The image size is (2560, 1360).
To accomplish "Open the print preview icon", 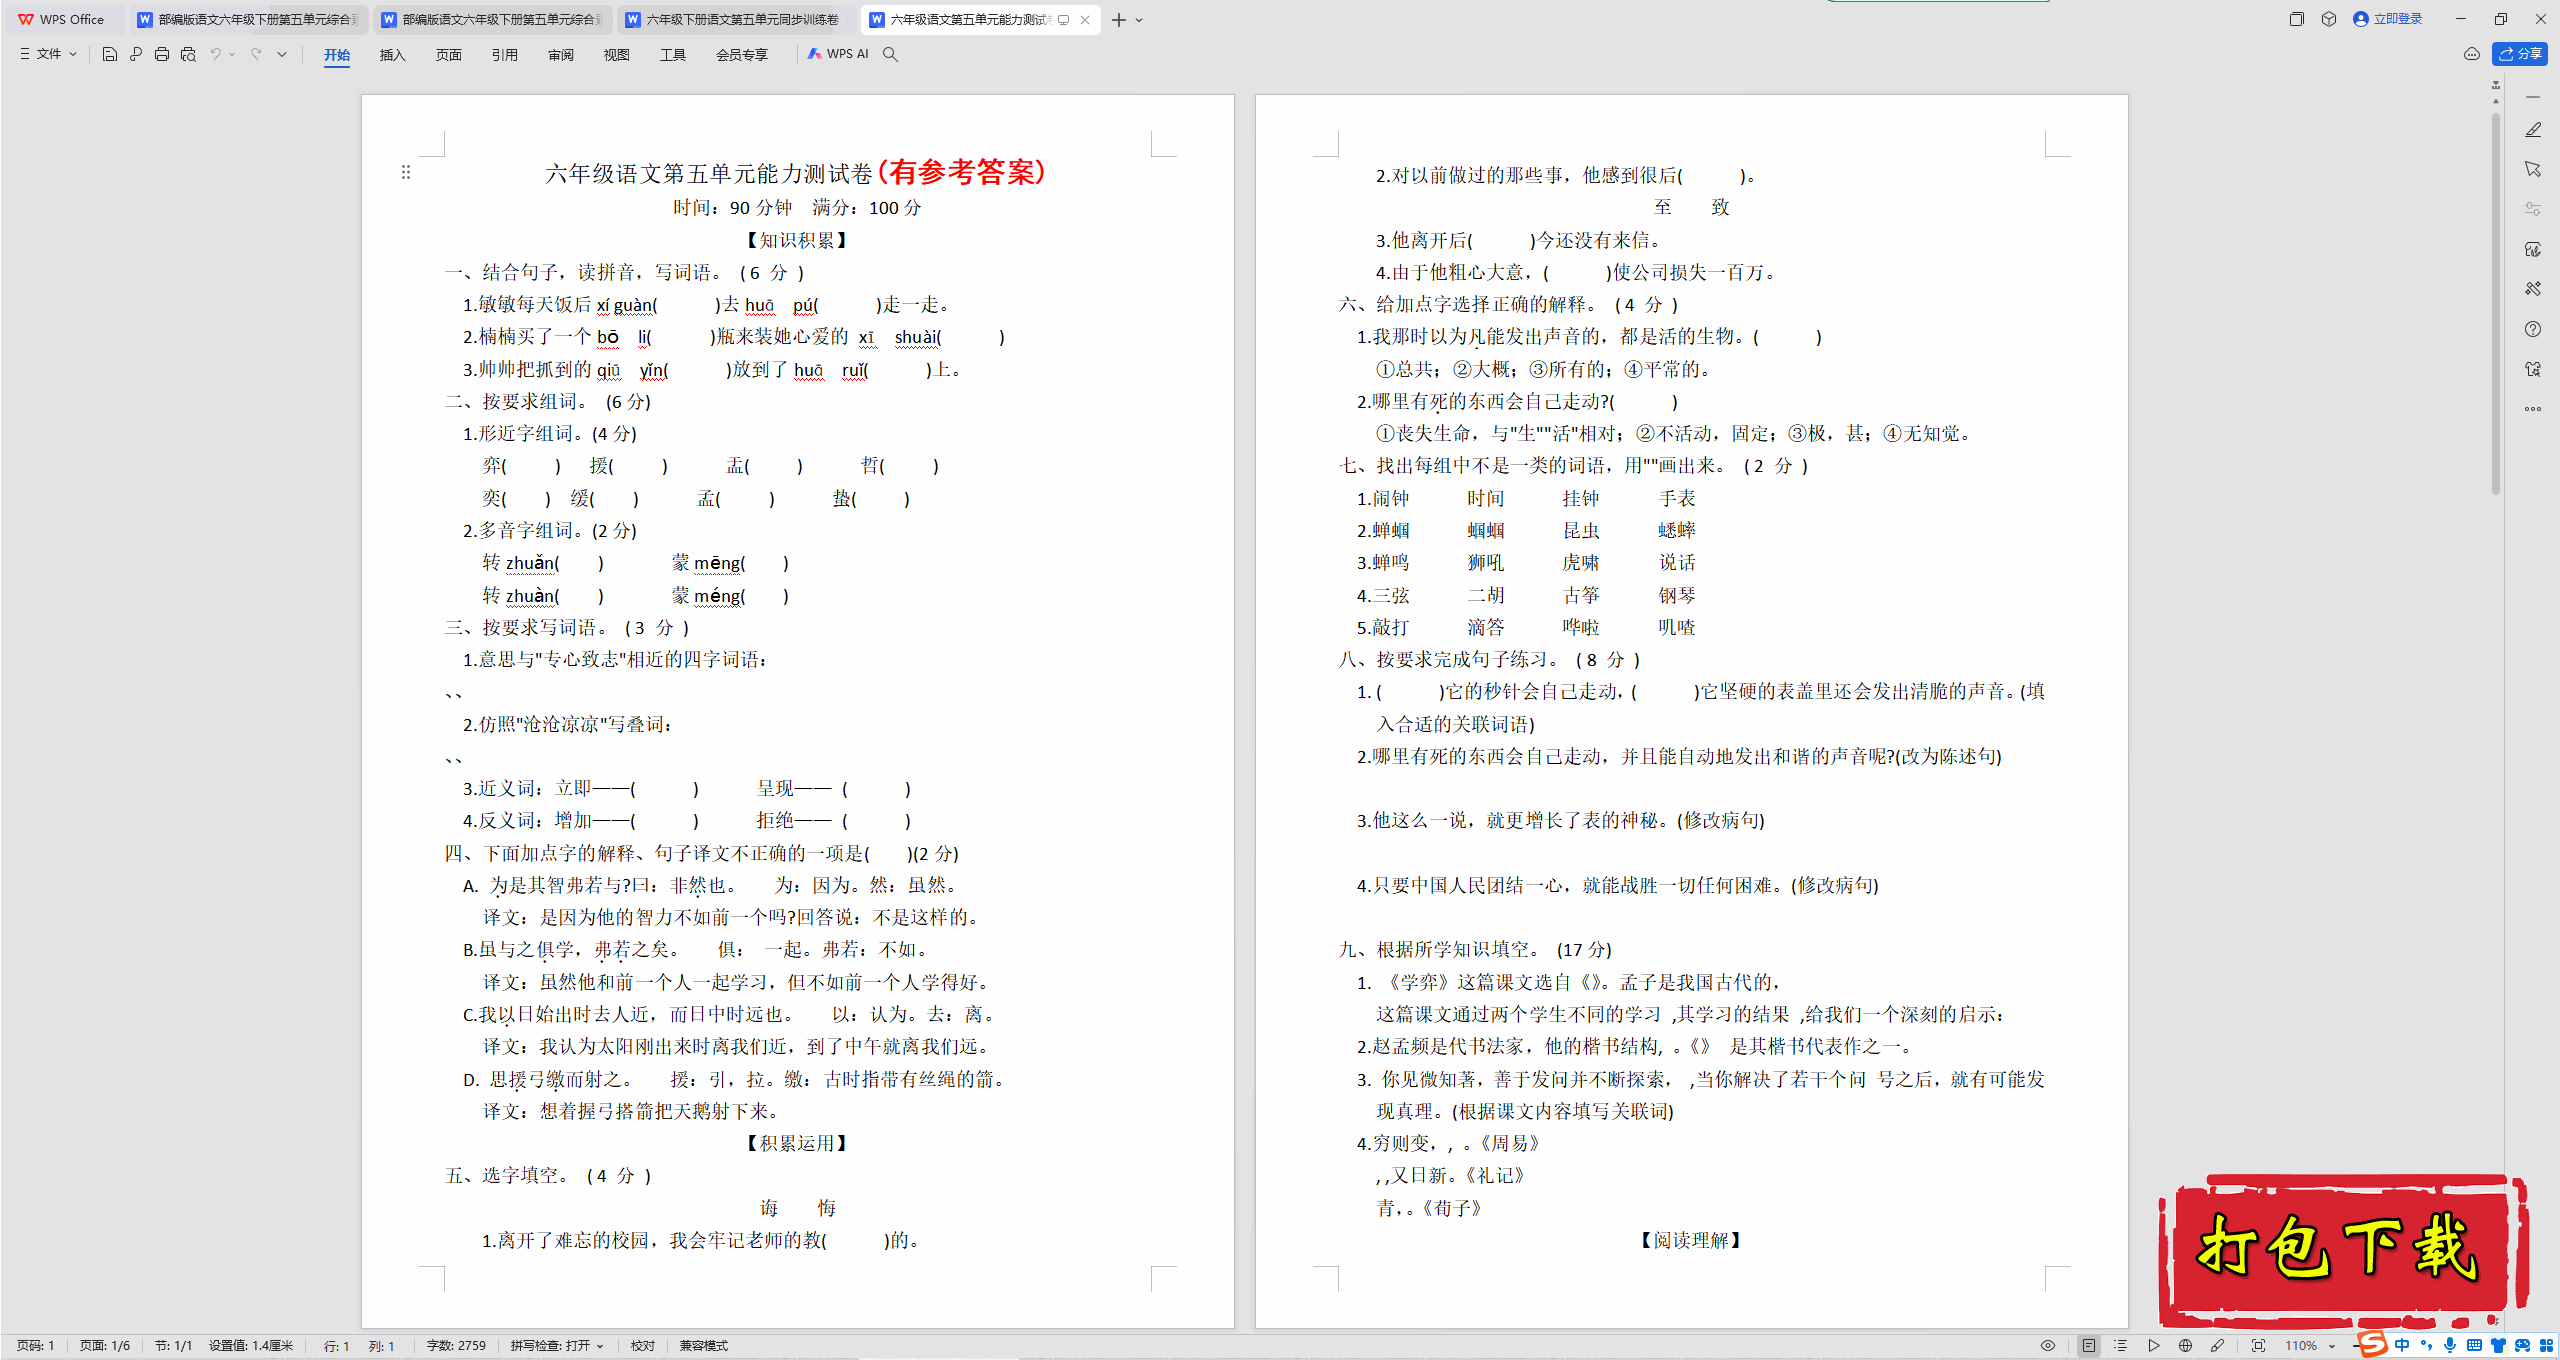I will 188,54.
